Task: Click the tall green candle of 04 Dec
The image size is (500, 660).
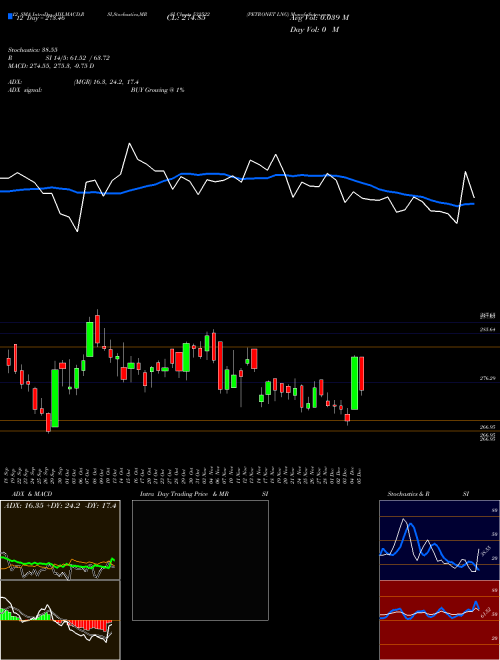Action: [354, 383]
